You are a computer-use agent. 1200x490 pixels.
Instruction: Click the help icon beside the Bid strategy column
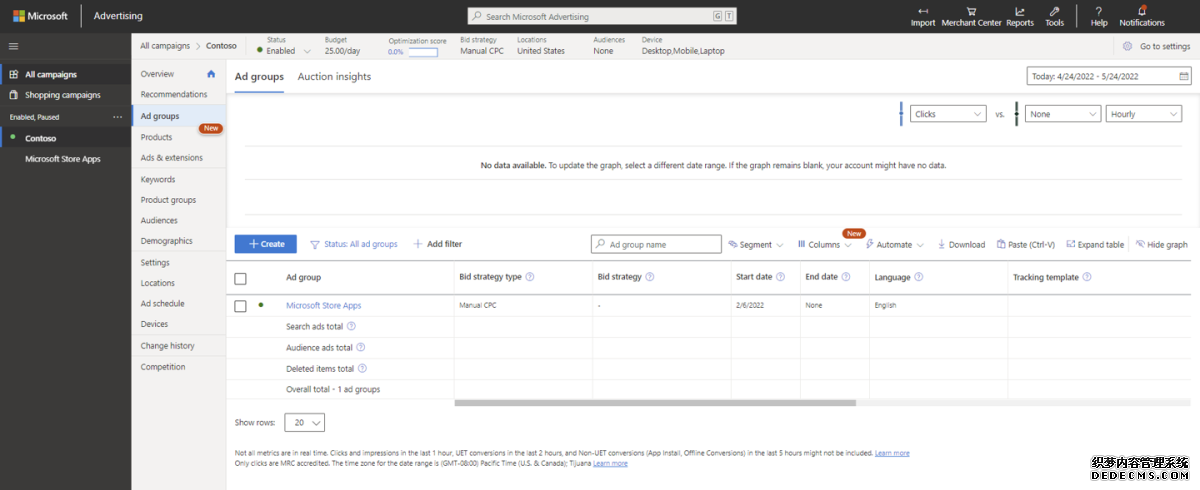(x=650, y=277)
